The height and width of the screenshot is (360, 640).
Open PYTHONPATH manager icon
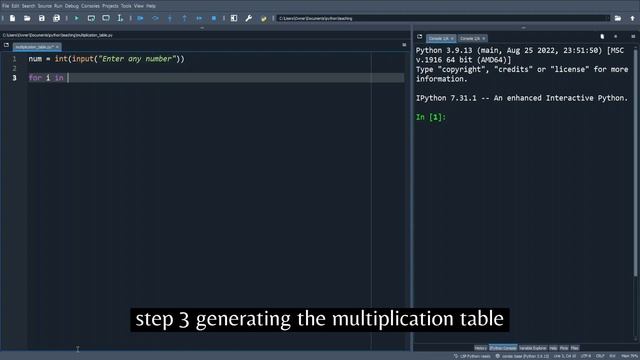tap(264, 18)
